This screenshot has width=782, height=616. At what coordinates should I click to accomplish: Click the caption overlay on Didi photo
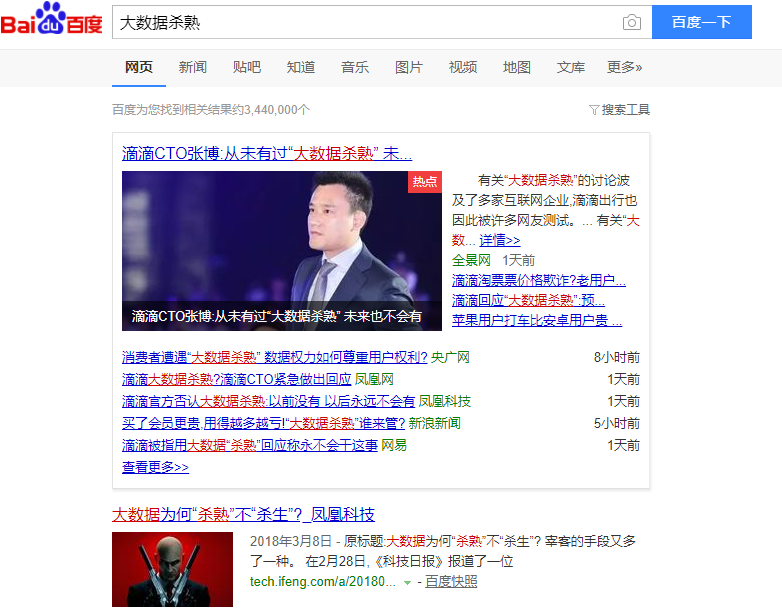(x=282, y=316)
